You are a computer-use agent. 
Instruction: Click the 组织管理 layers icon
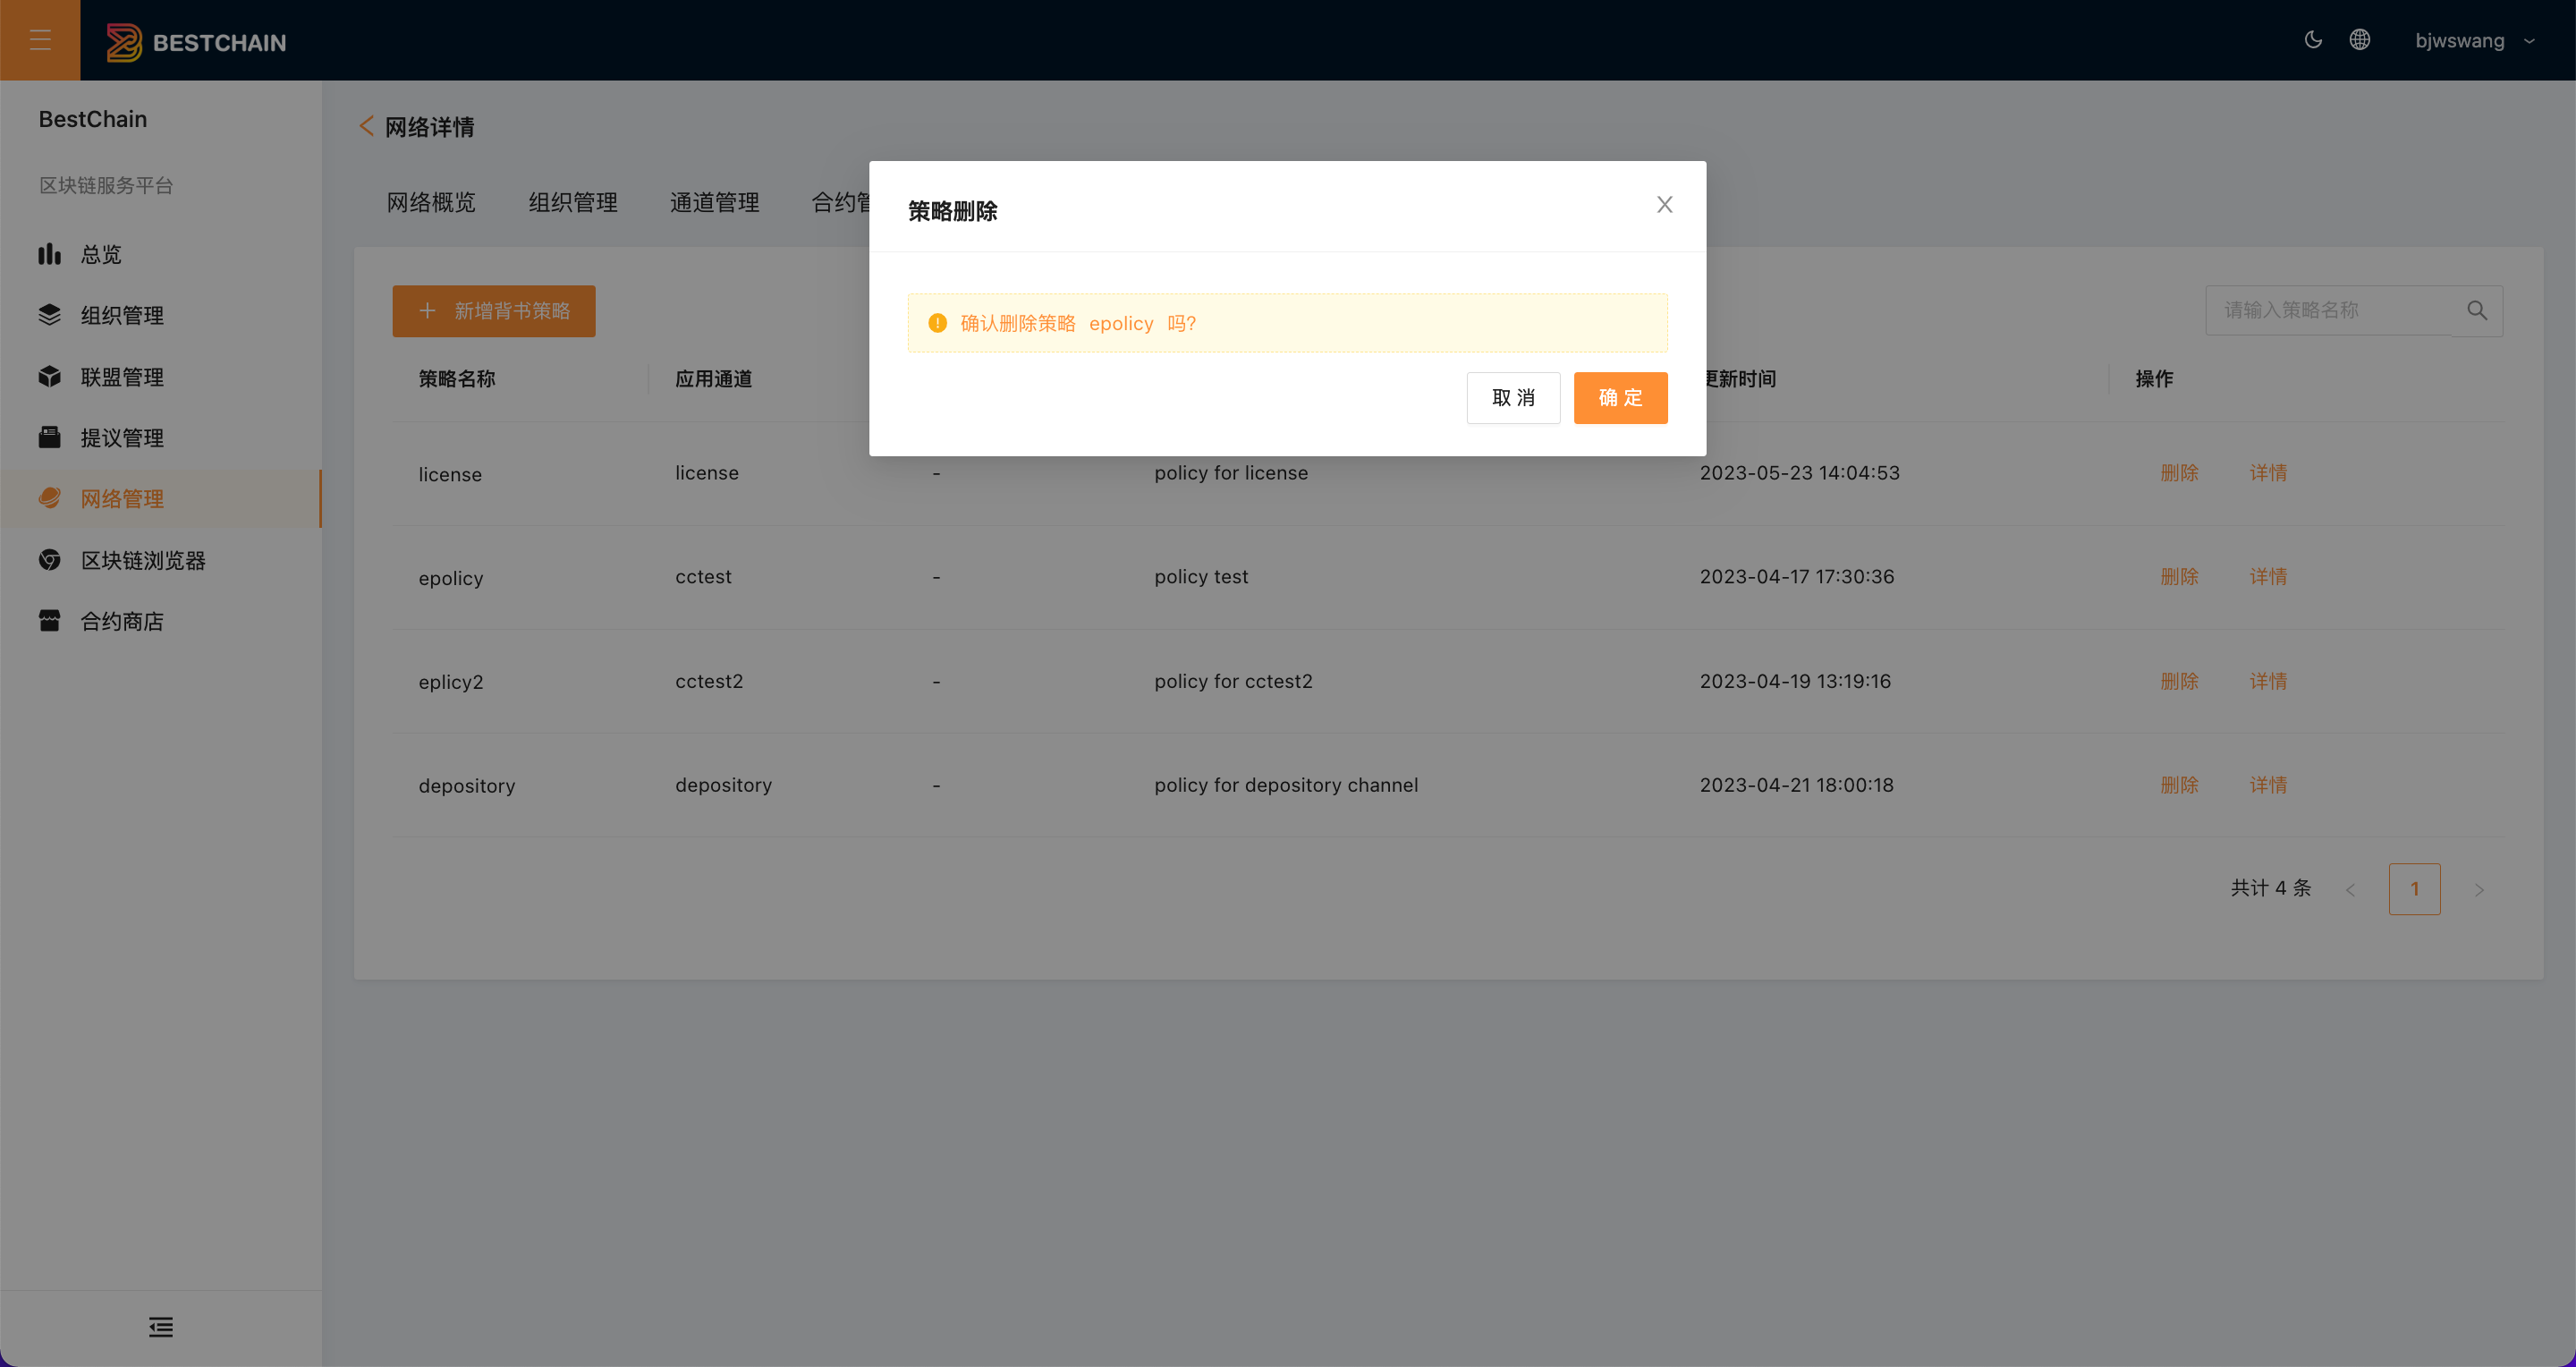click(x=49, y=315)
